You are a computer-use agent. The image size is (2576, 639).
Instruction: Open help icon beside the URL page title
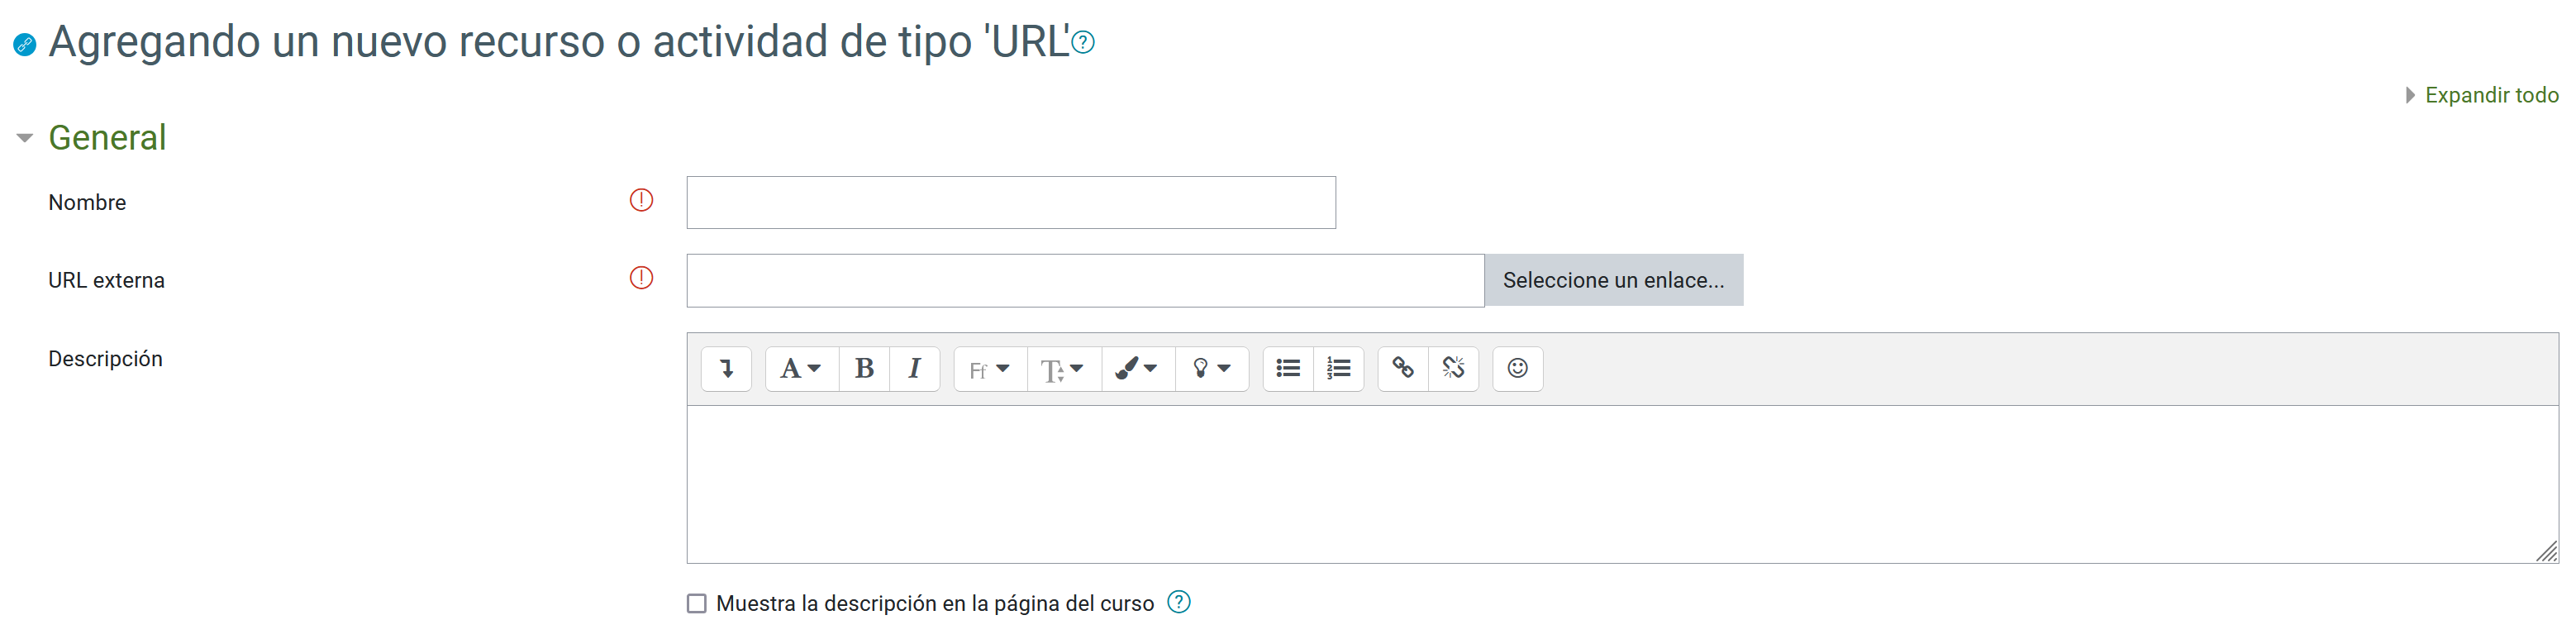tap(1083, 43)
